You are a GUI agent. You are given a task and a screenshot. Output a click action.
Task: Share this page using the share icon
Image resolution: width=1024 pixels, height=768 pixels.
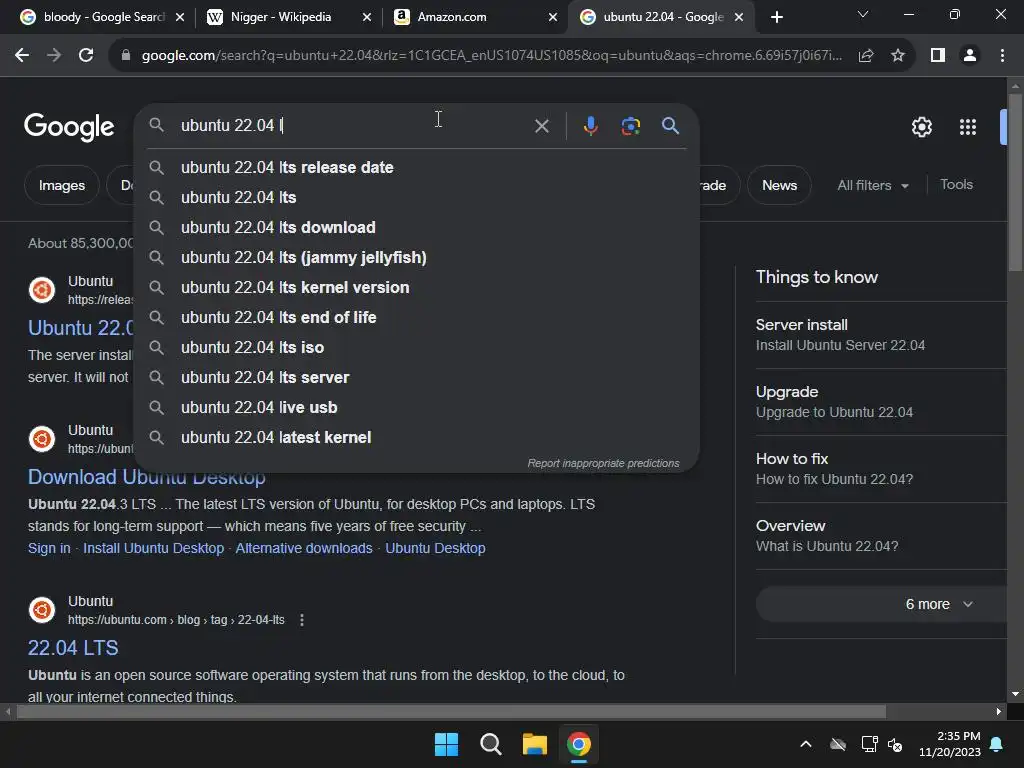click(866, 56)
